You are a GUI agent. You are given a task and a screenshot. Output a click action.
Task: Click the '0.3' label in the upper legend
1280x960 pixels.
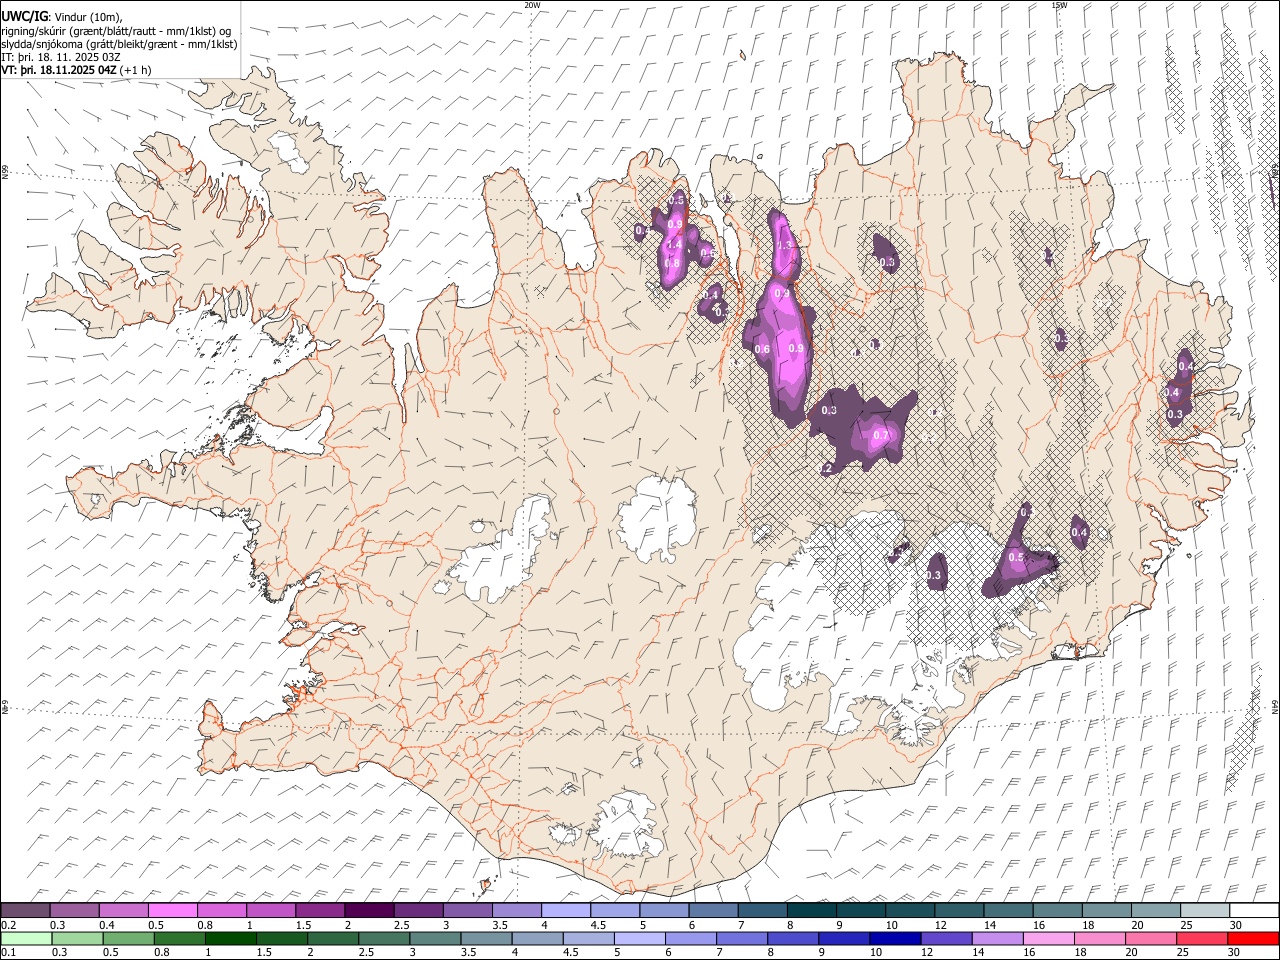(58, 925)
